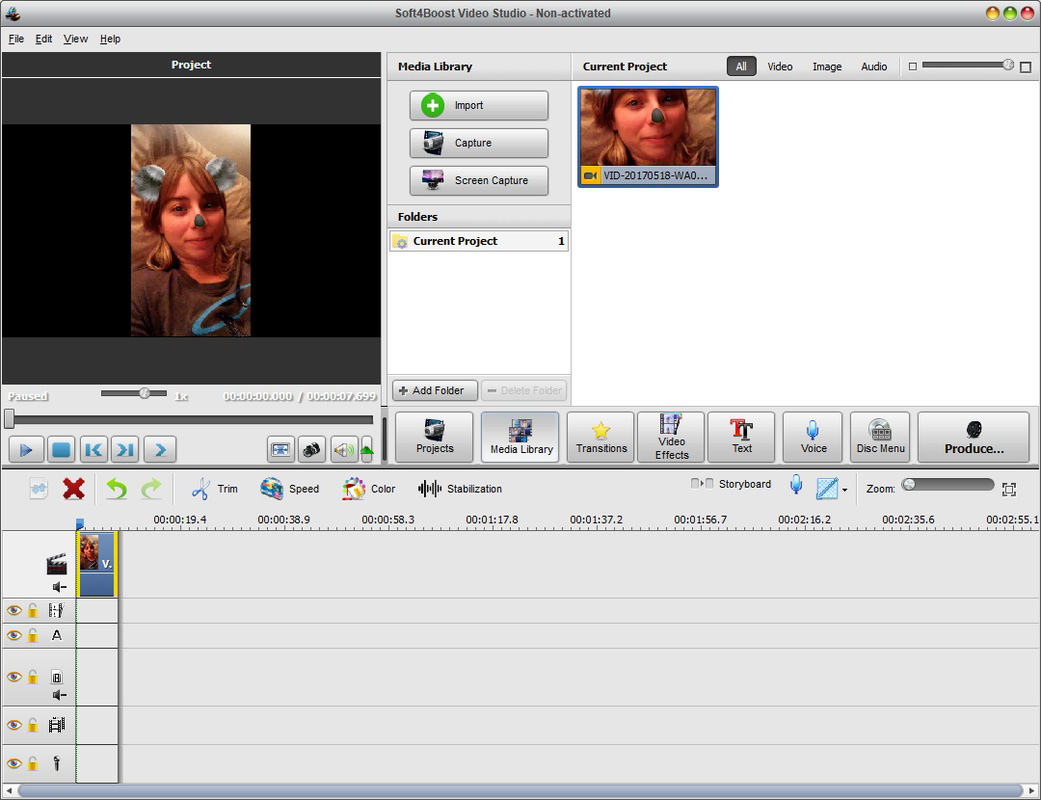
Task: Open the File menu
Action: (16, 39)
